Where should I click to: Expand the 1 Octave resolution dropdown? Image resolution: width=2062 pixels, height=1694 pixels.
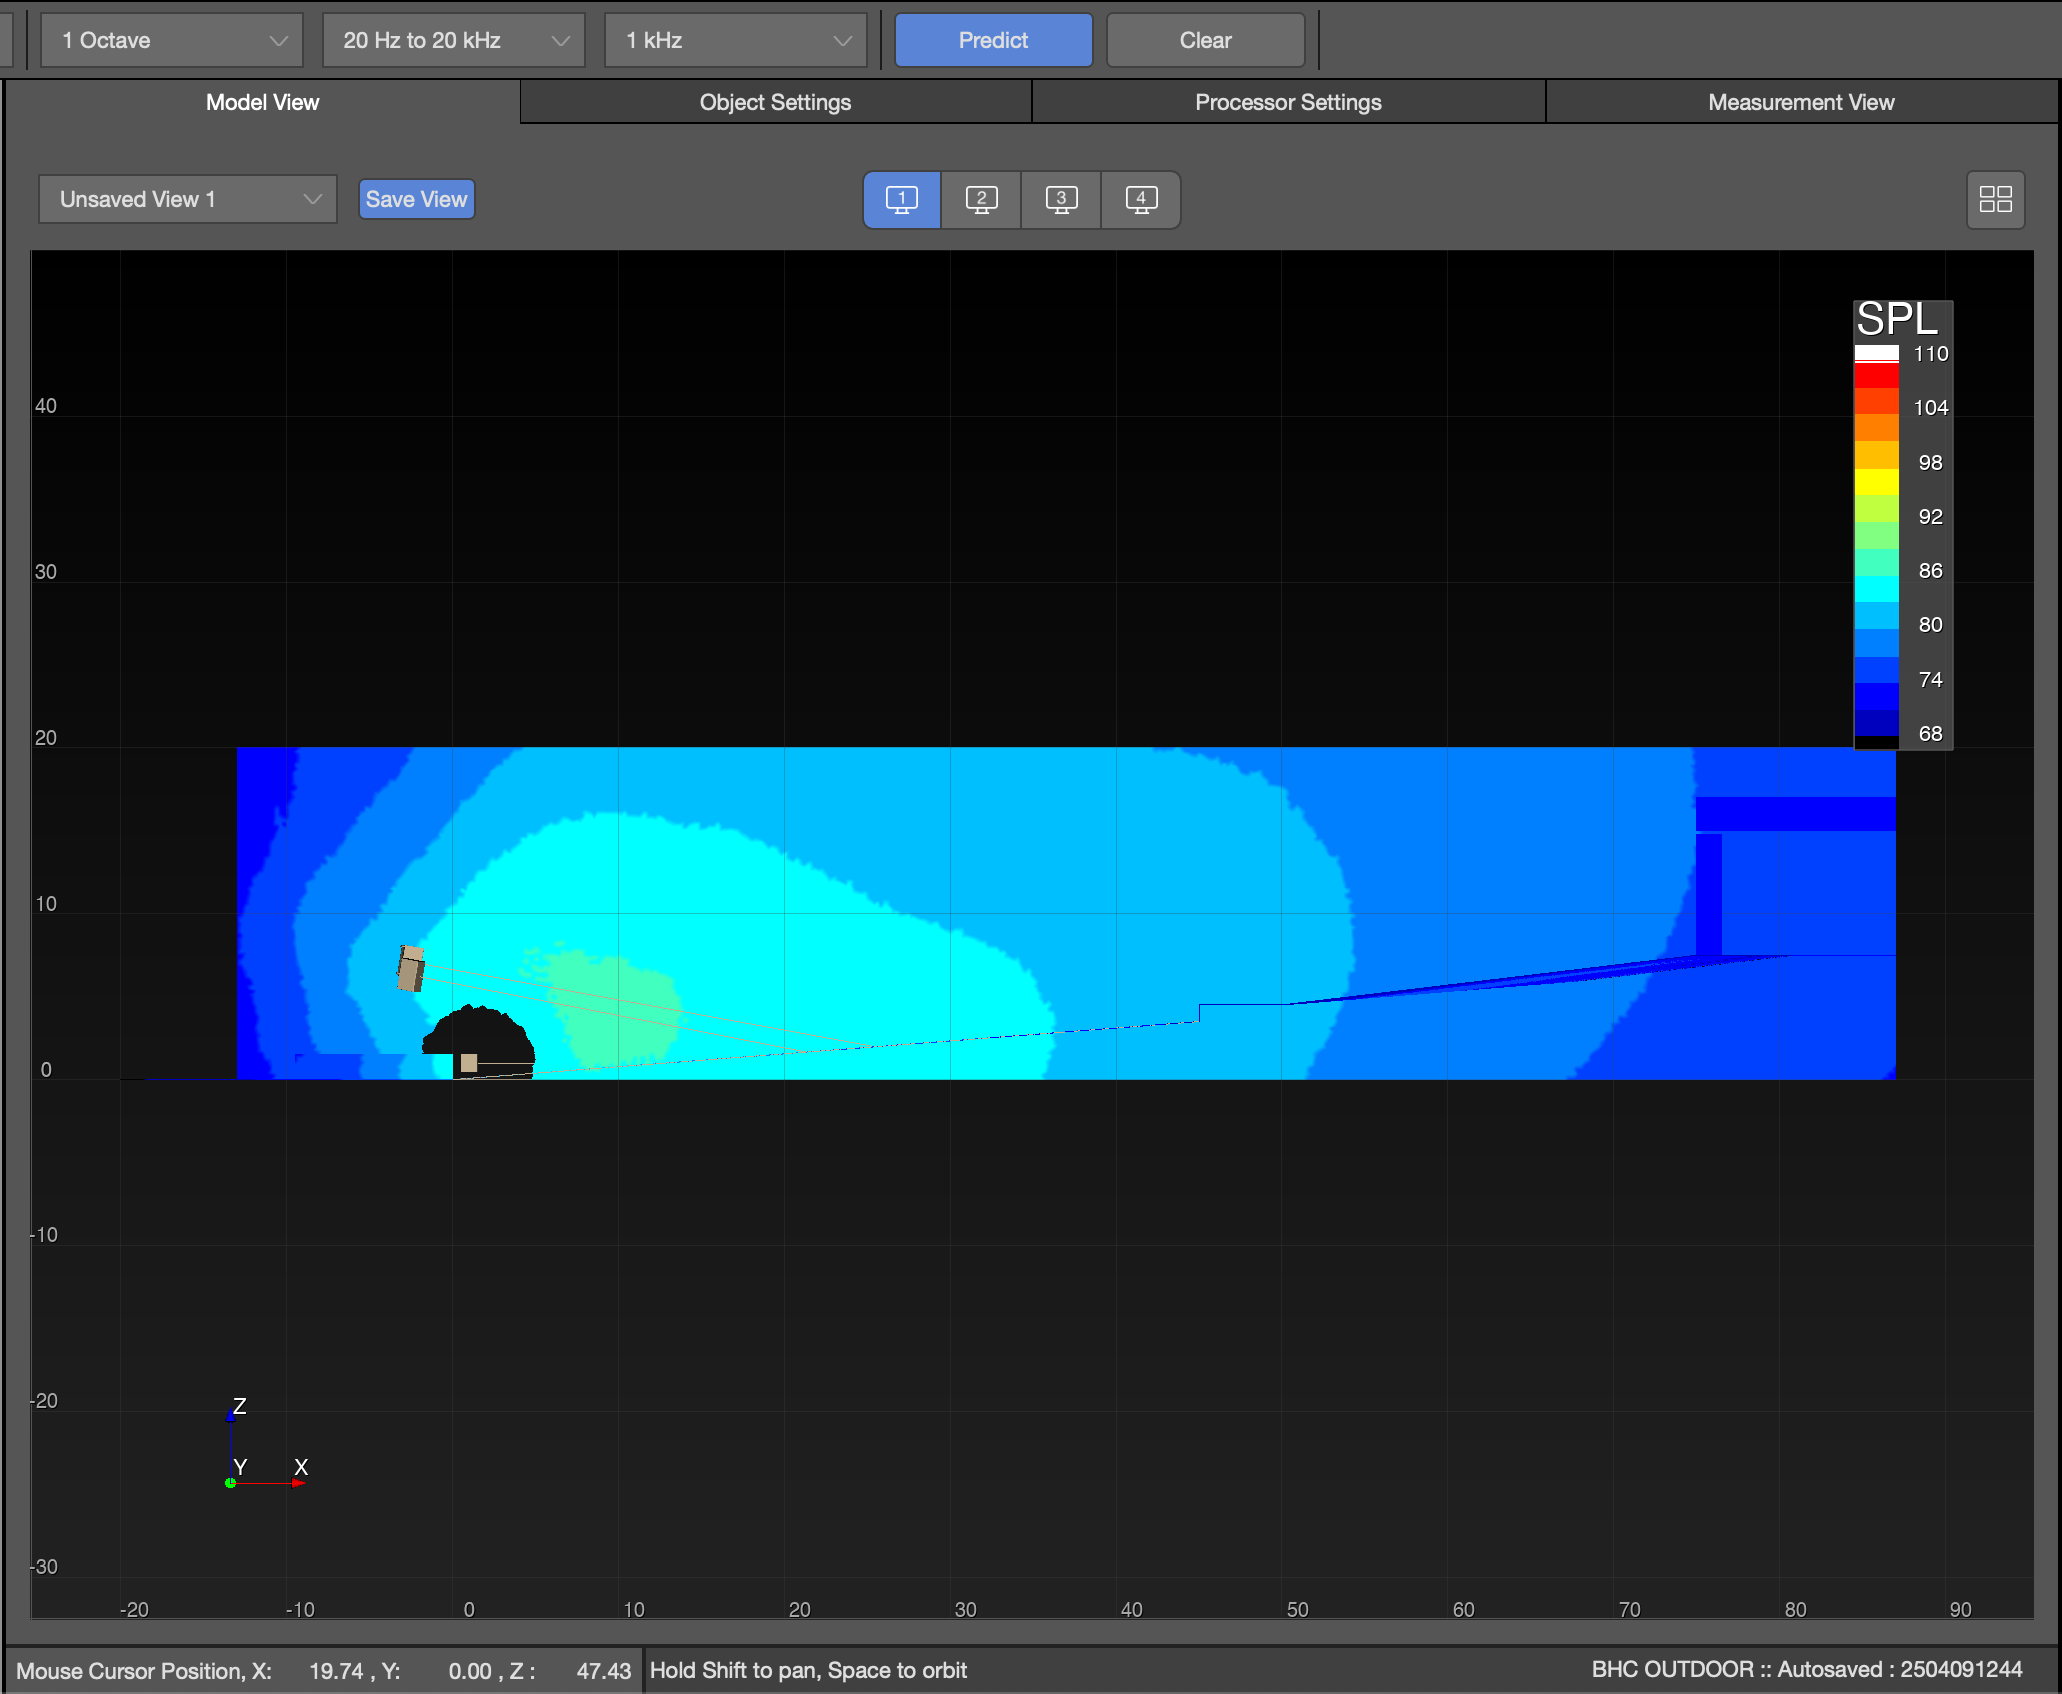pos(171,41)
